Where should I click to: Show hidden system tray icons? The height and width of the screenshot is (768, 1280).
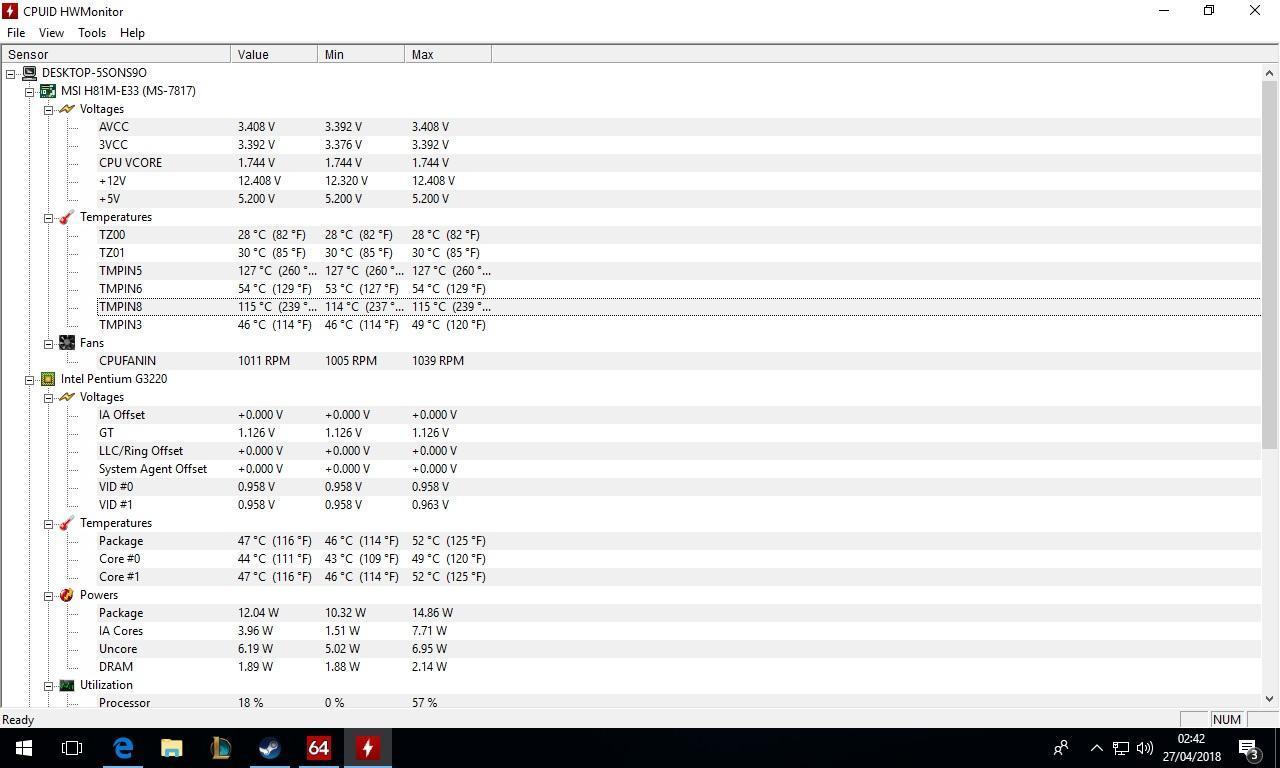click(x=1096, y=748)
